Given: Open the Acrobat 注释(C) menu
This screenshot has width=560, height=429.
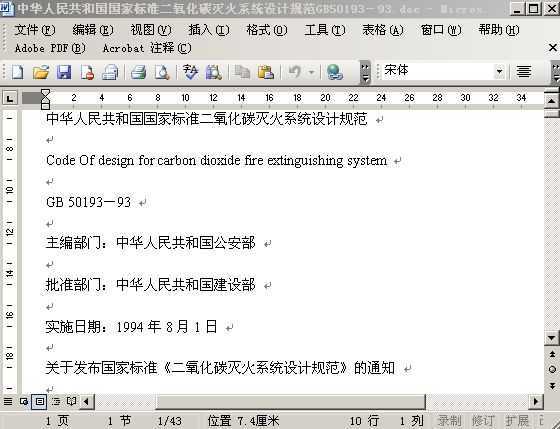Looking at the screenshot, I should tap(147, 48).
